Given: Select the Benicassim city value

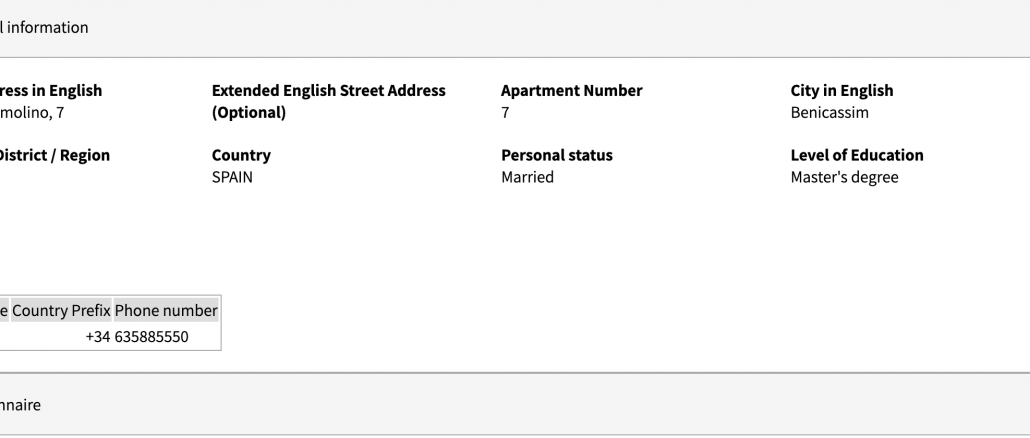Looking at the screenshot, I should (829, 113).
